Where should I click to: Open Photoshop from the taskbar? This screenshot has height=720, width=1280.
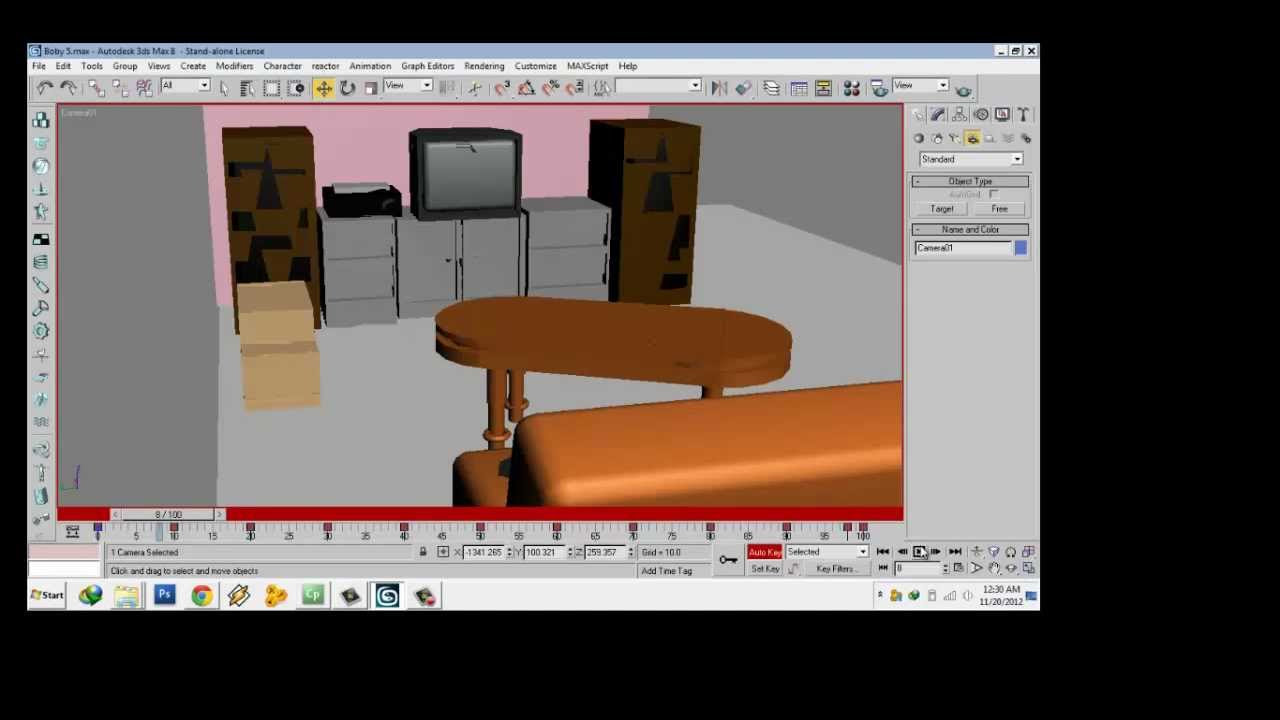pyautogui.click(x=165, y=596)
